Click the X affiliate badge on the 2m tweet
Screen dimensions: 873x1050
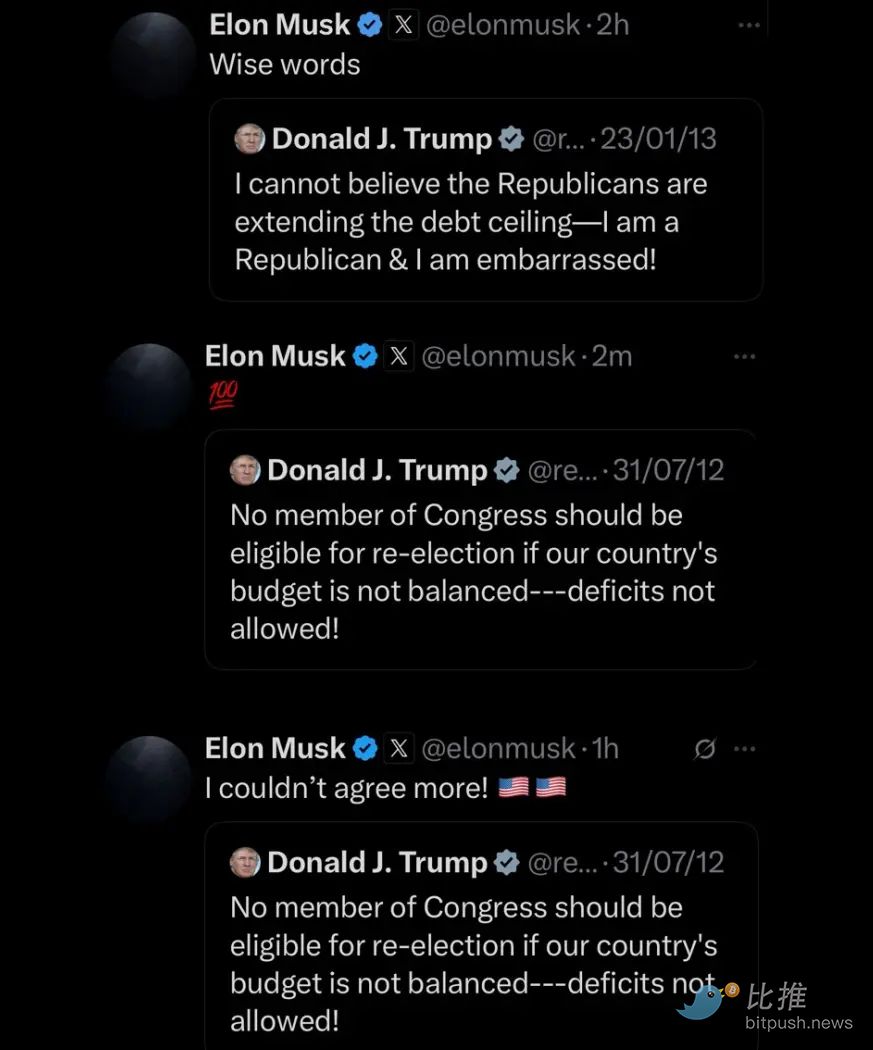point(399,356)
